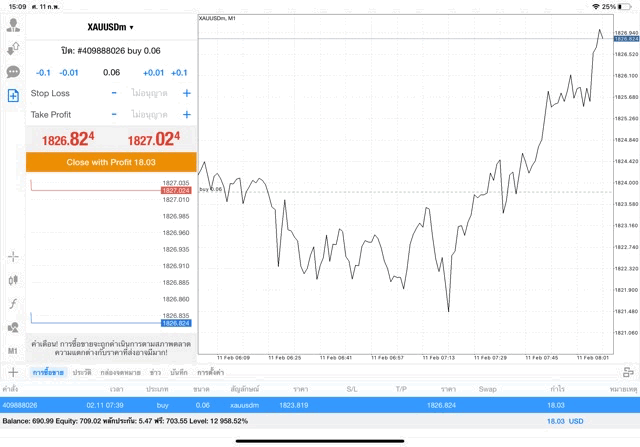Increase volume by +0.01
Screen dimensions: 640x447
[153, 72]
